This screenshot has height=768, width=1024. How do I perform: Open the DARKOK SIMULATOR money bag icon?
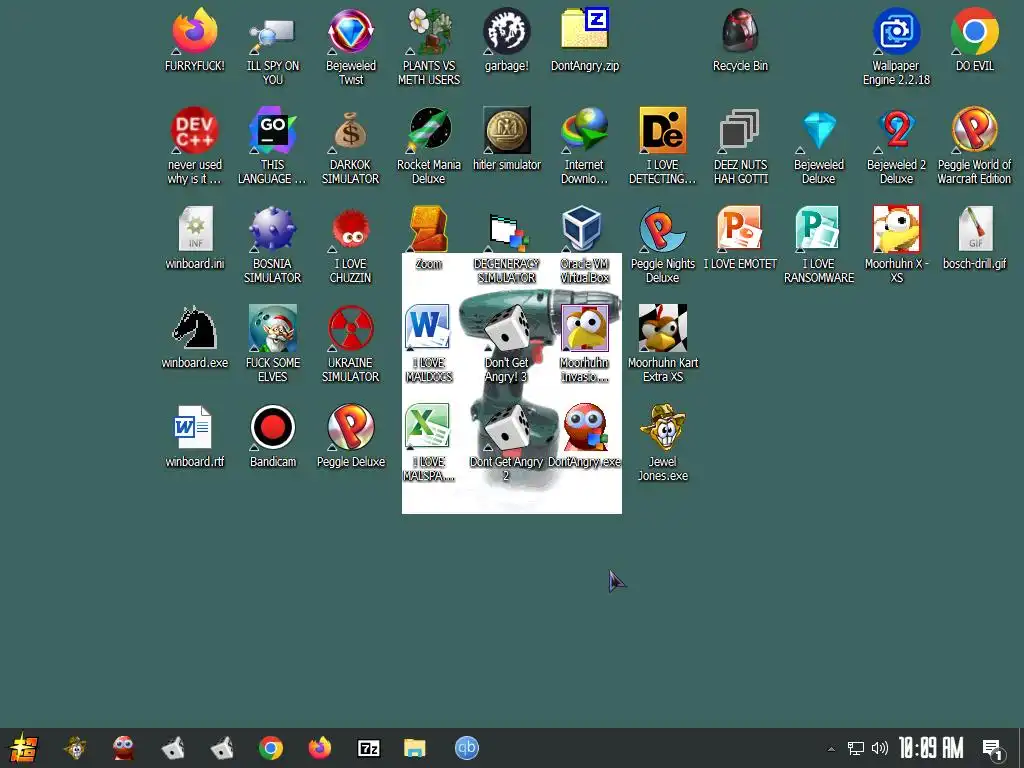[351, 146]
